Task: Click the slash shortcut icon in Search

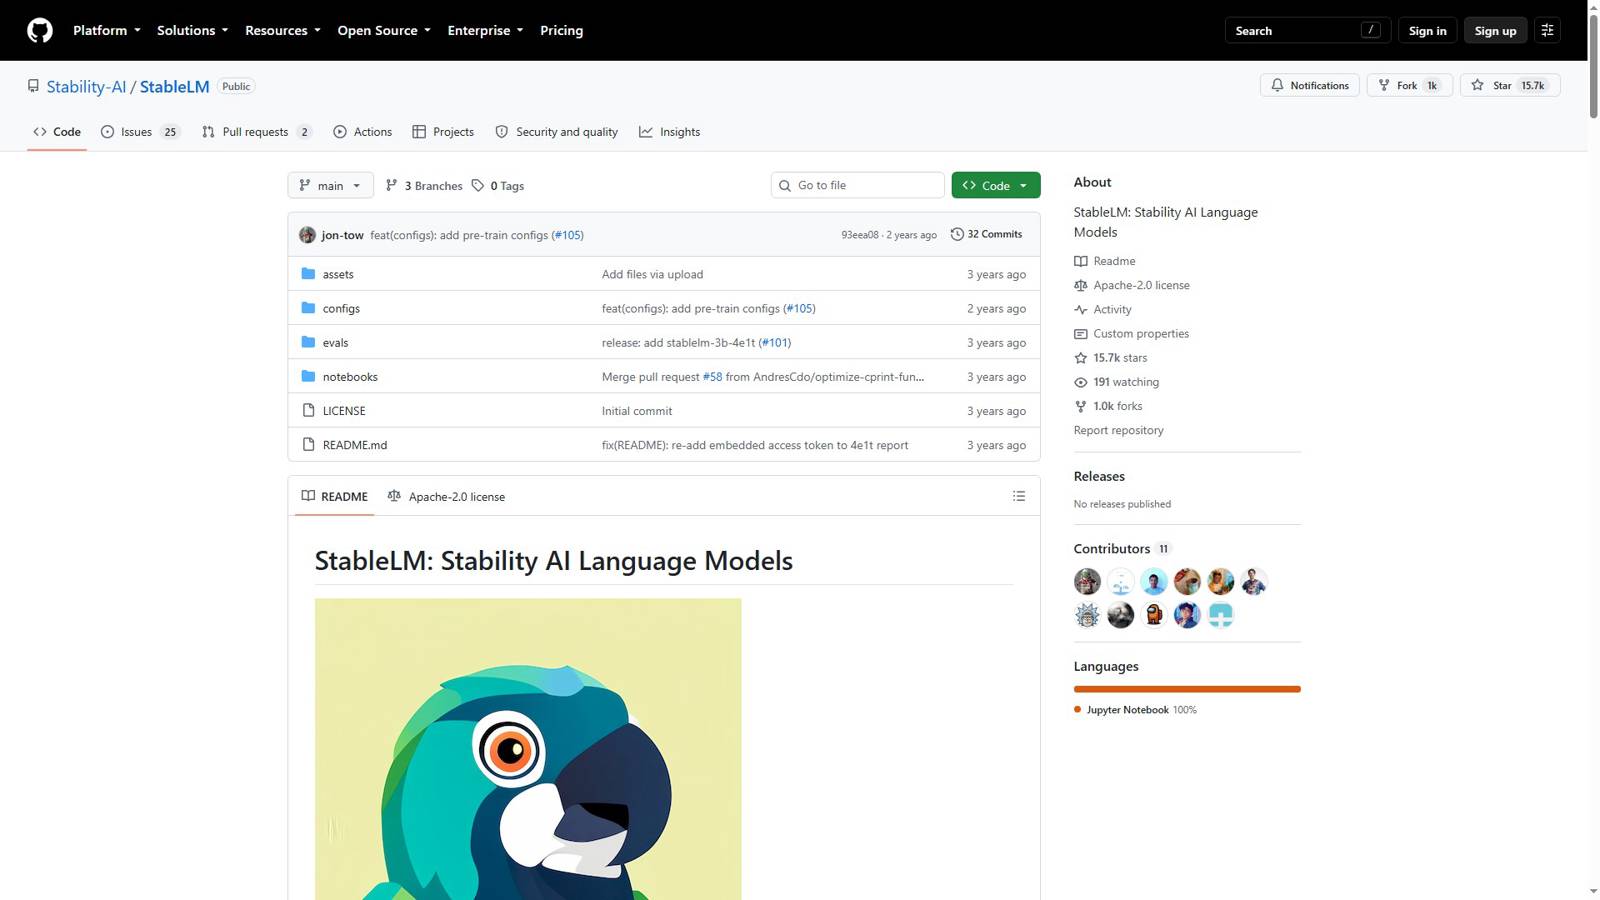Action: pos(1370,30)
